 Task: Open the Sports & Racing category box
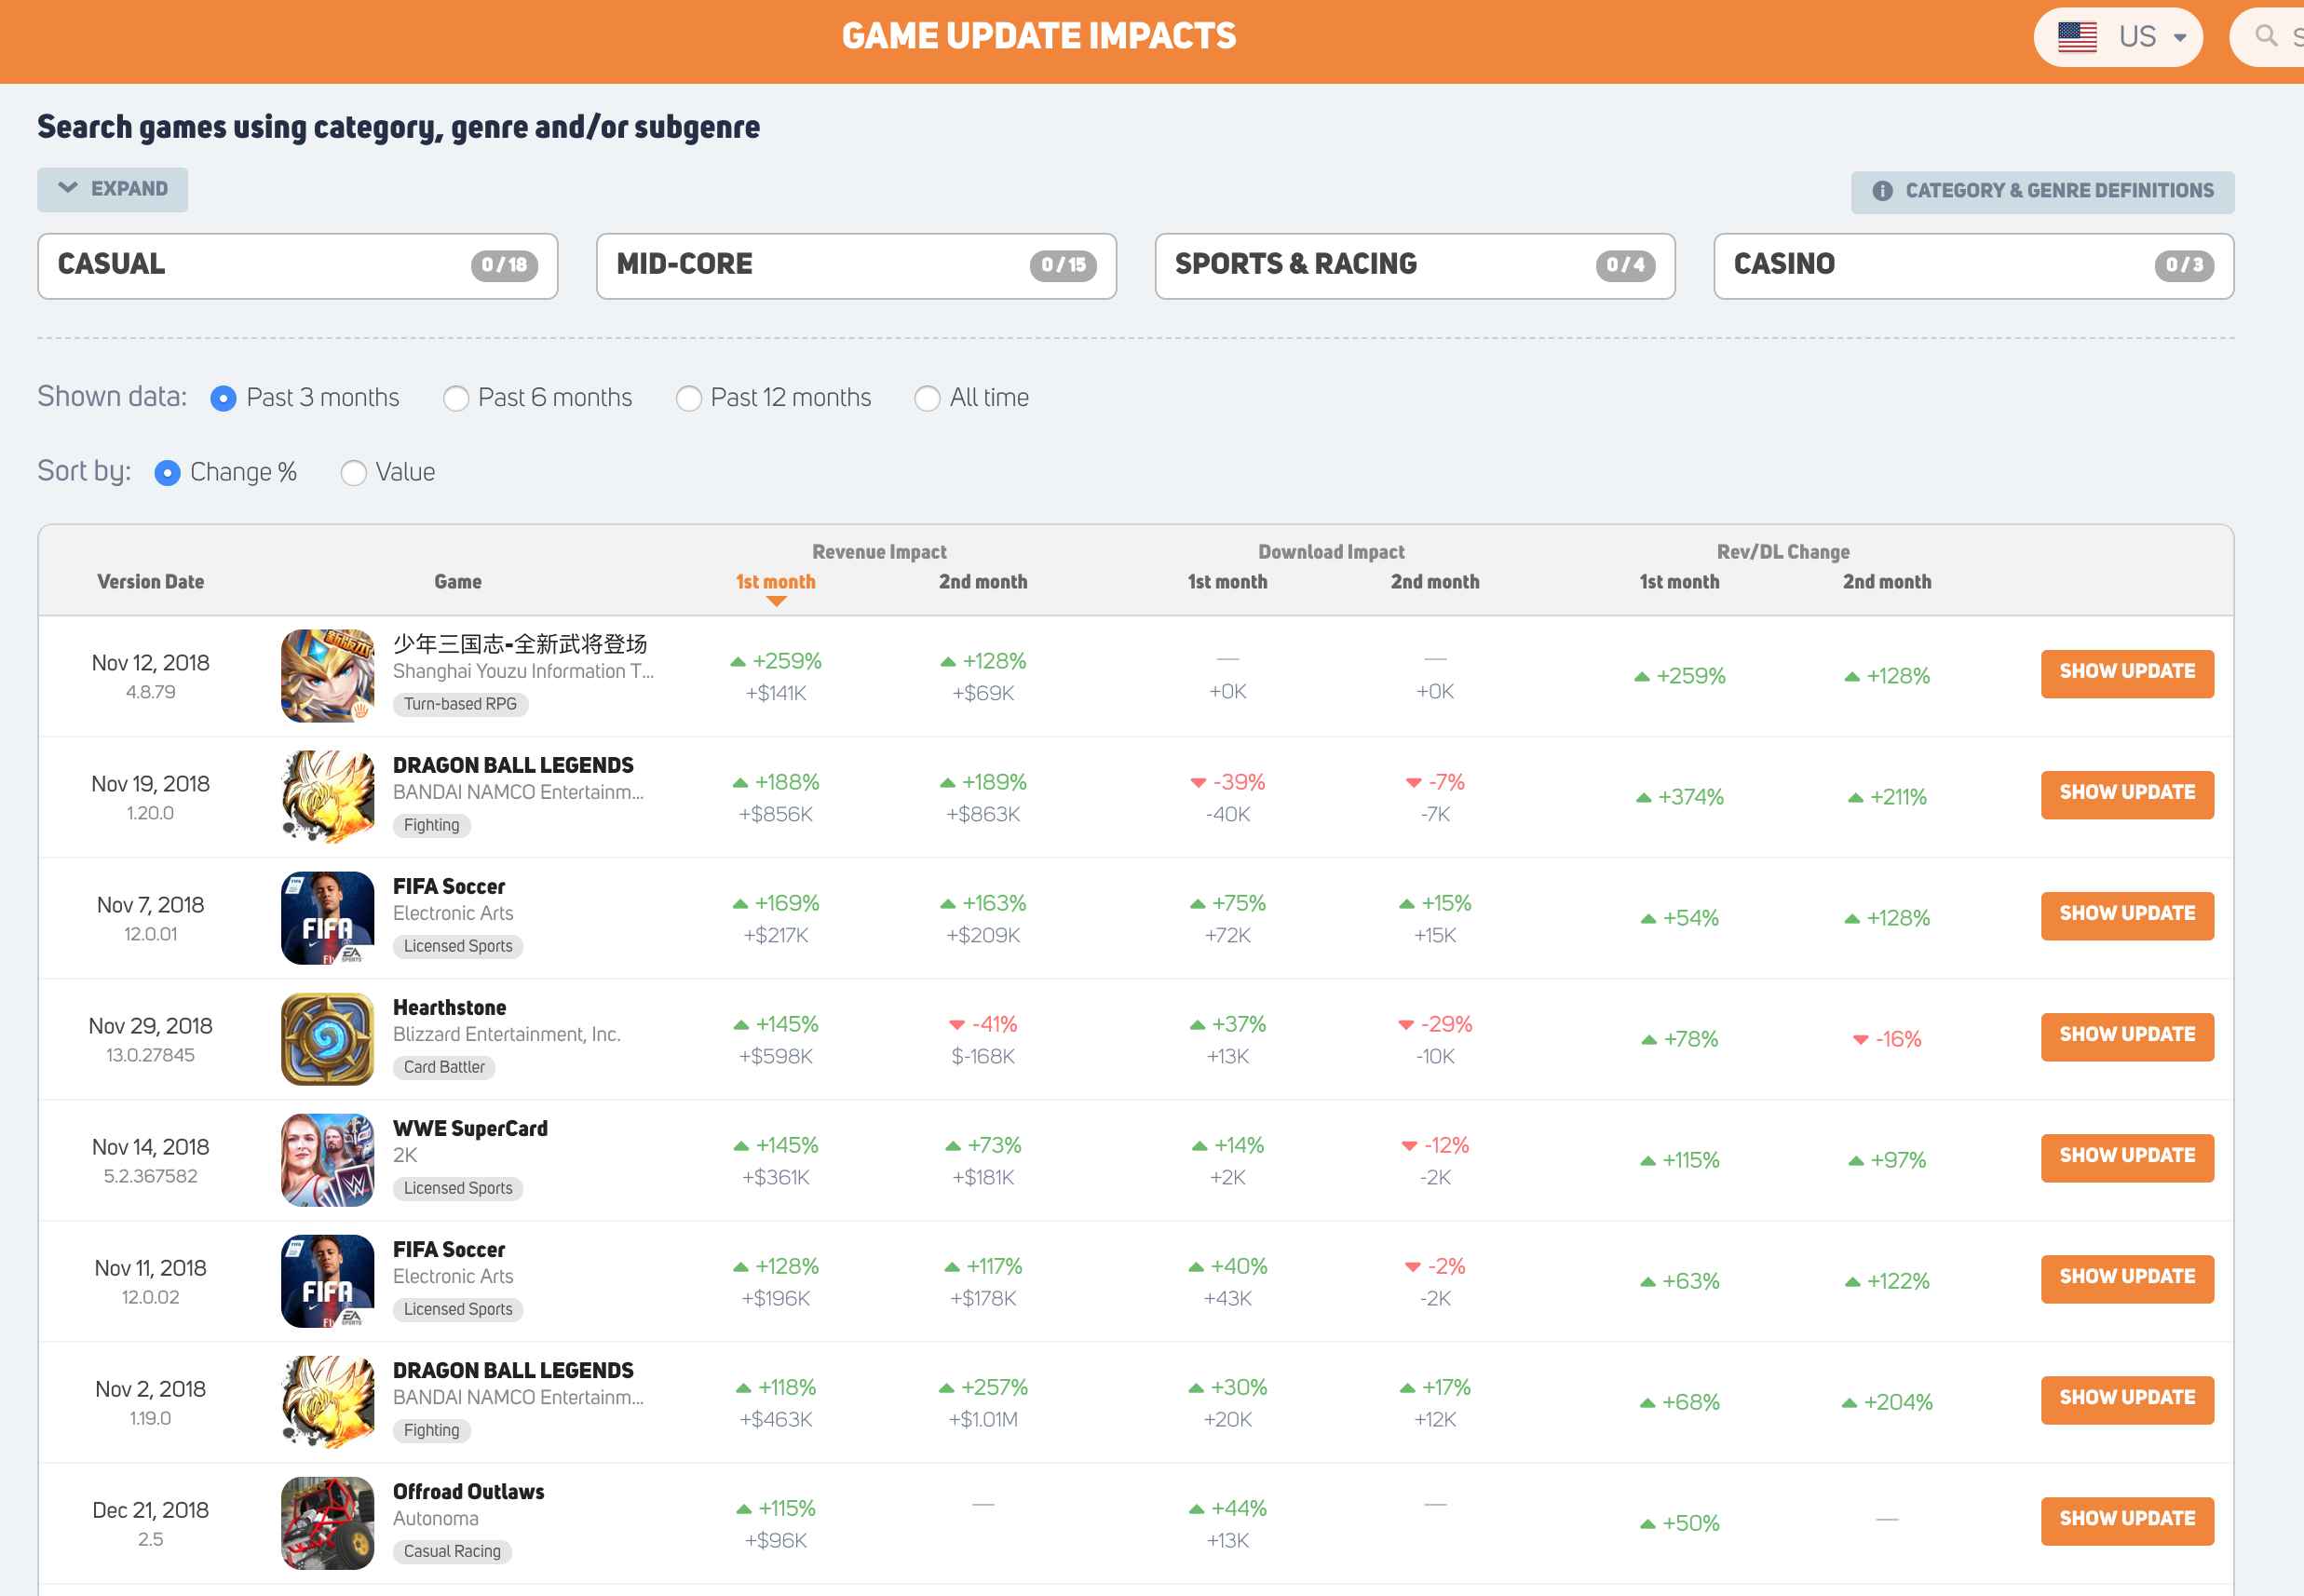[1415, 266]
